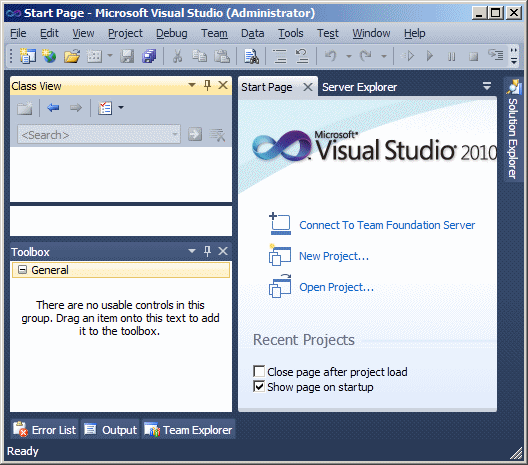Screen dimensions: 528x465
Task: Uncheck Show page on startup checkbox
Action: [x=259, y=387]
